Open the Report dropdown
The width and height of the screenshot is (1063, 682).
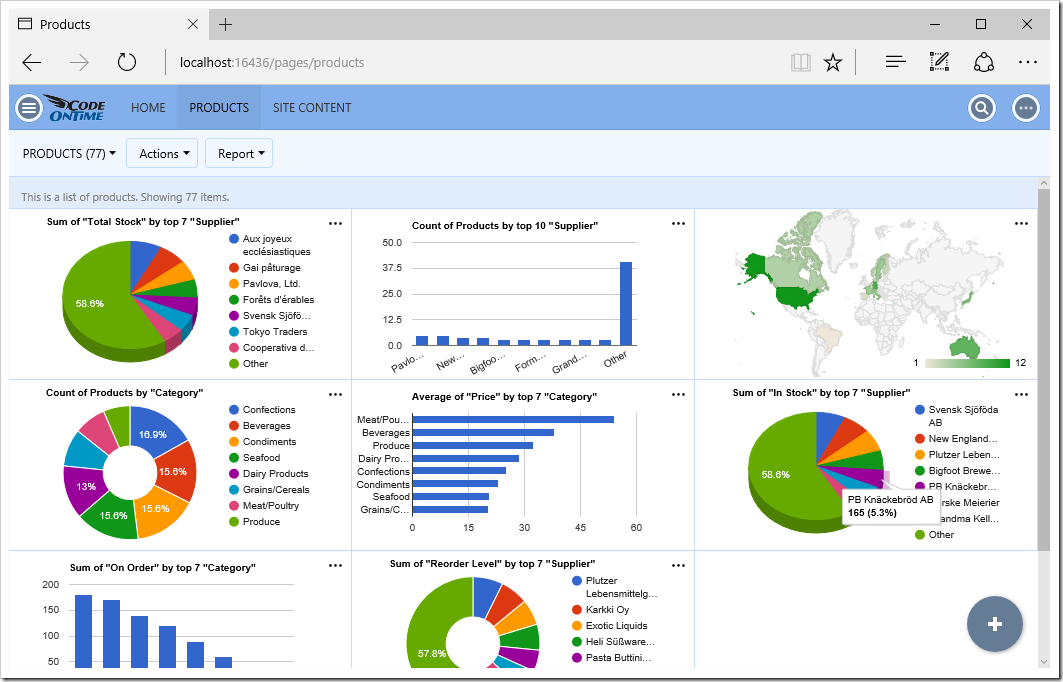coord(239,154)
